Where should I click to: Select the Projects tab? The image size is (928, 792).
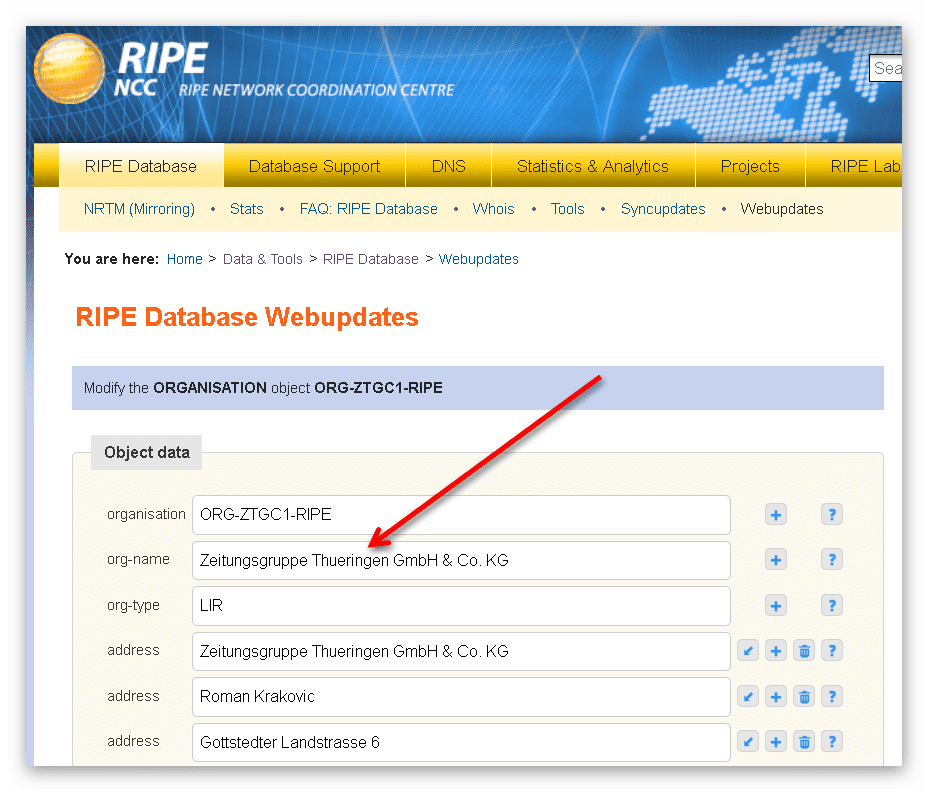click(750, 166)
